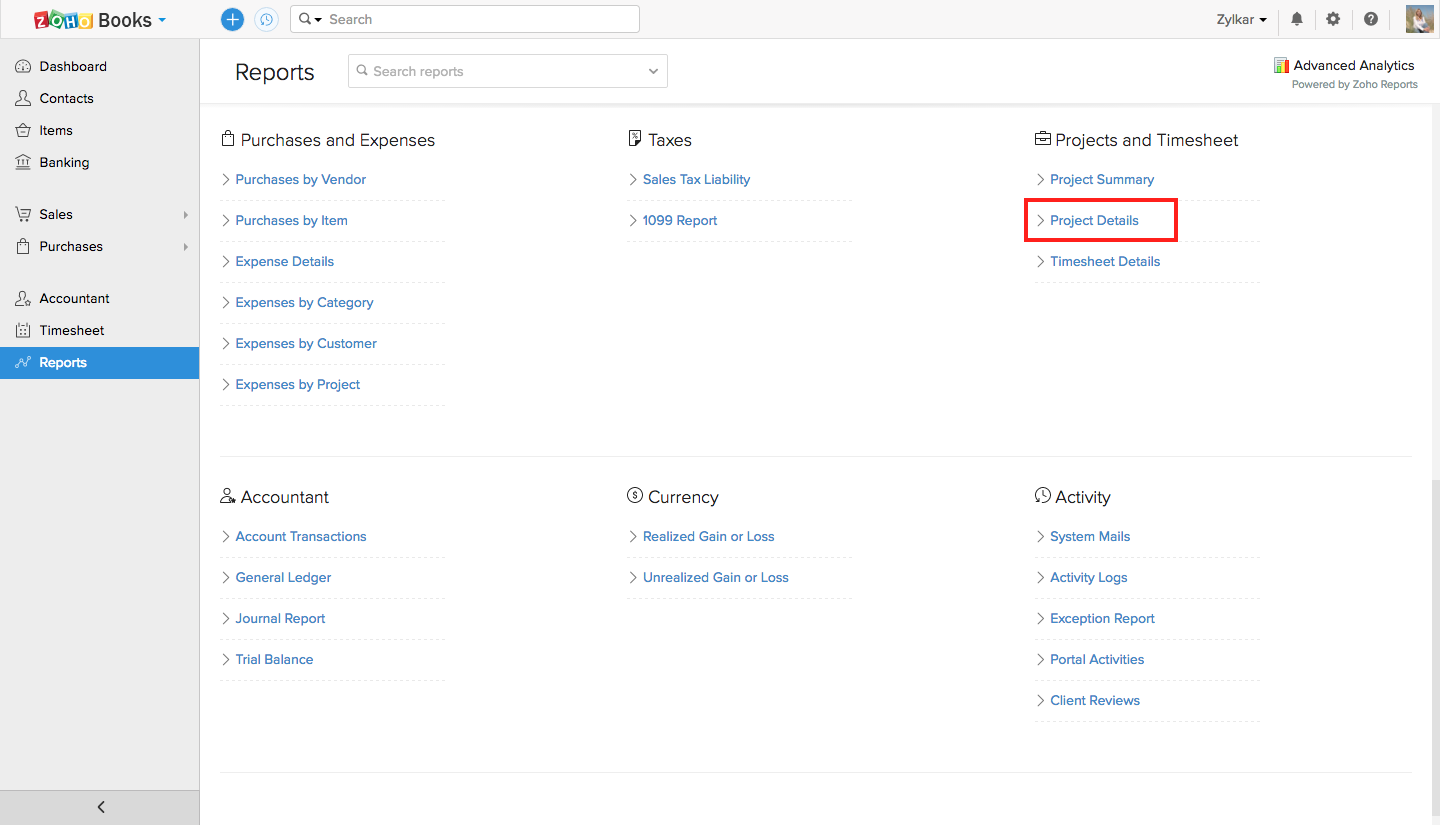Expand the Search reports dropdown arrow
The width and height of the screenshot is (1440, 825).
pyautogui.click(x=653, y=71)
